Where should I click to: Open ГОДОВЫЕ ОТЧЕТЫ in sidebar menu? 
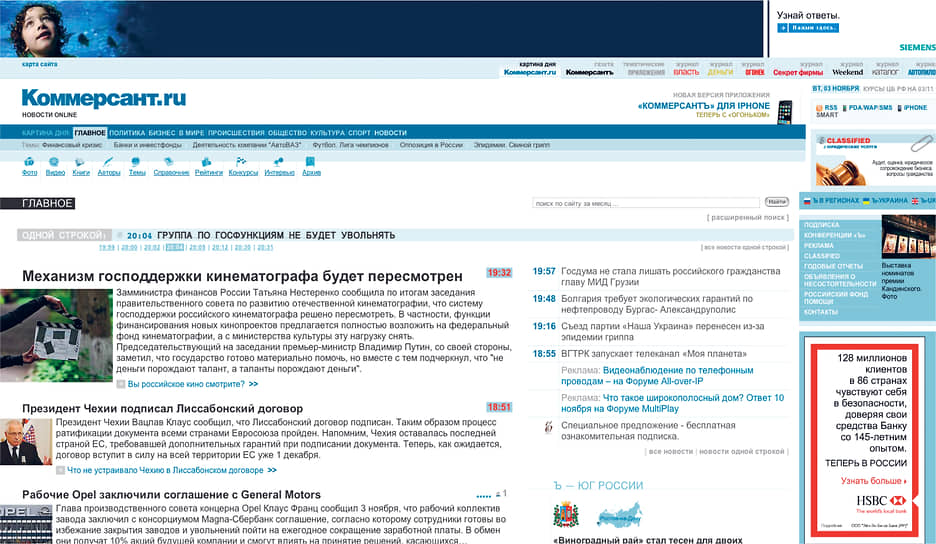pyautogui.click(x=833, y=266)
